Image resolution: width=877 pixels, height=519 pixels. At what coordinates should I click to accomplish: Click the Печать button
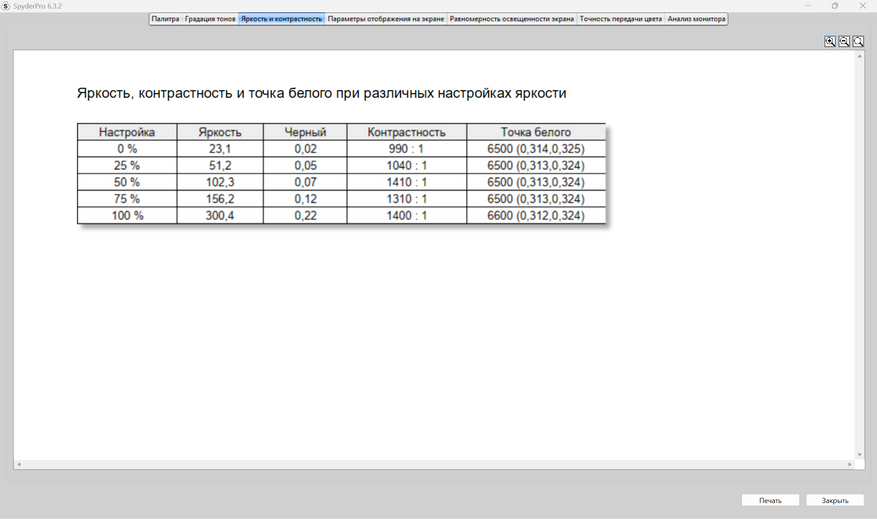[x=770, y=501]
